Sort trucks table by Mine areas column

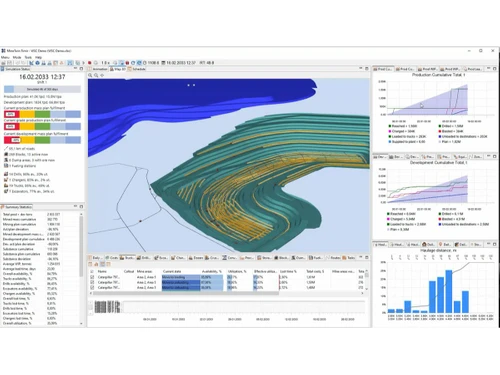click(x=144, y=271)
